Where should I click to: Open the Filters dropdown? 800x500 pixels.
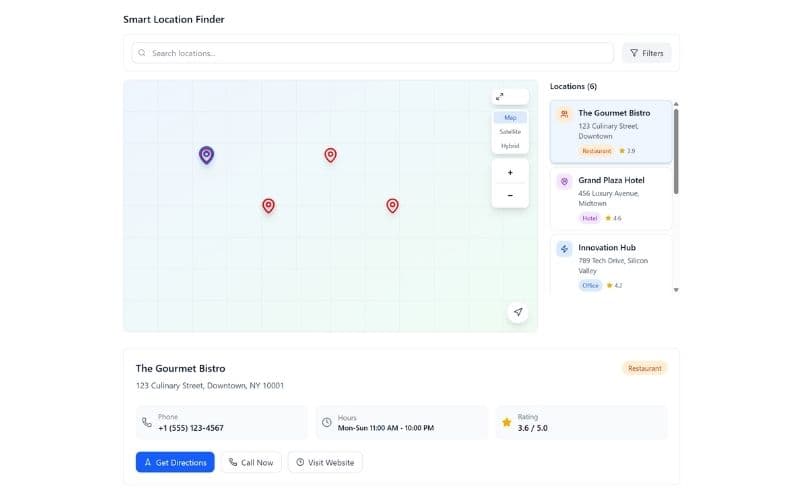(646, 53)
